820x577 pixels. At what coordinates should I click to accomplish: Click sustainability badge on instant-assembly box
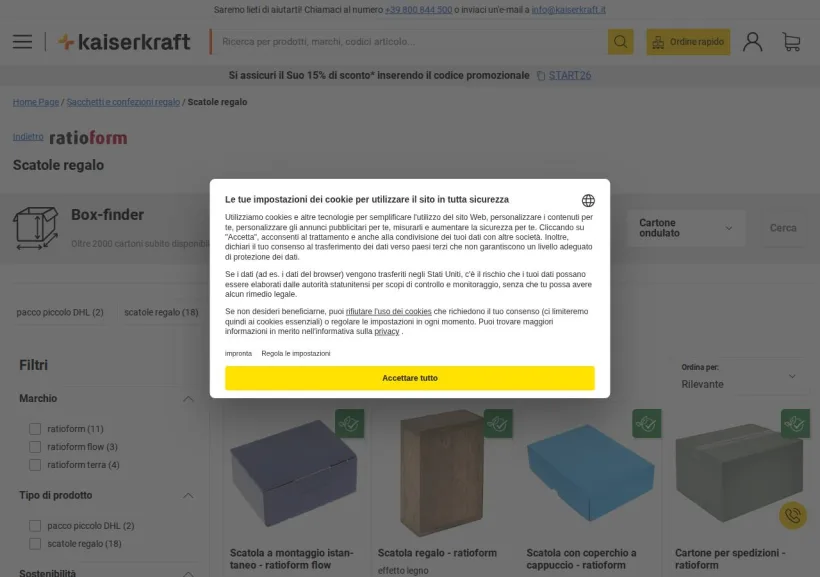[x=349, y=423]
